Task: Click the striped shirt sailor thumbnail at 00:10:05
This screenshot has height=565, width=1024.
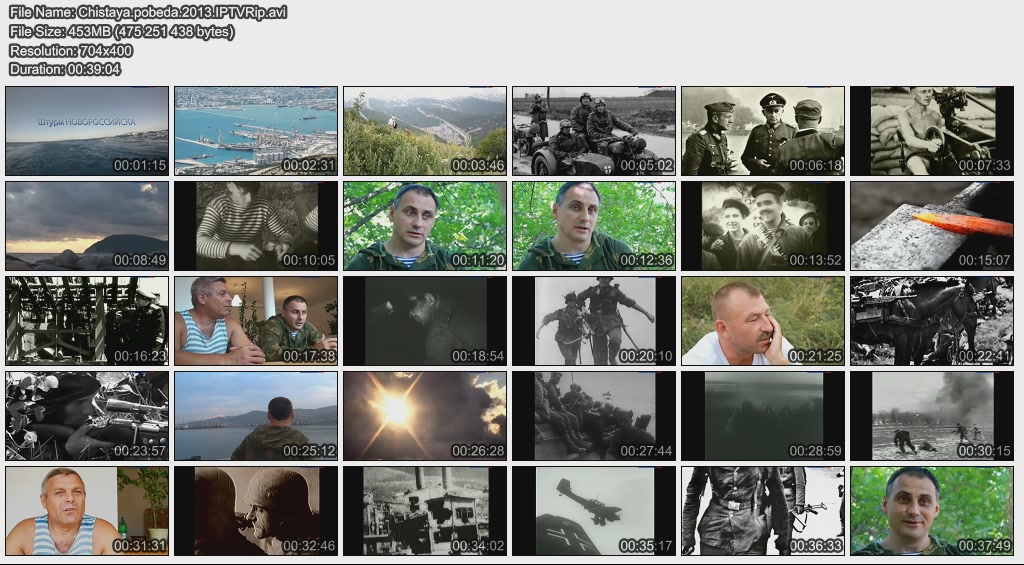Action: (256, 226)
